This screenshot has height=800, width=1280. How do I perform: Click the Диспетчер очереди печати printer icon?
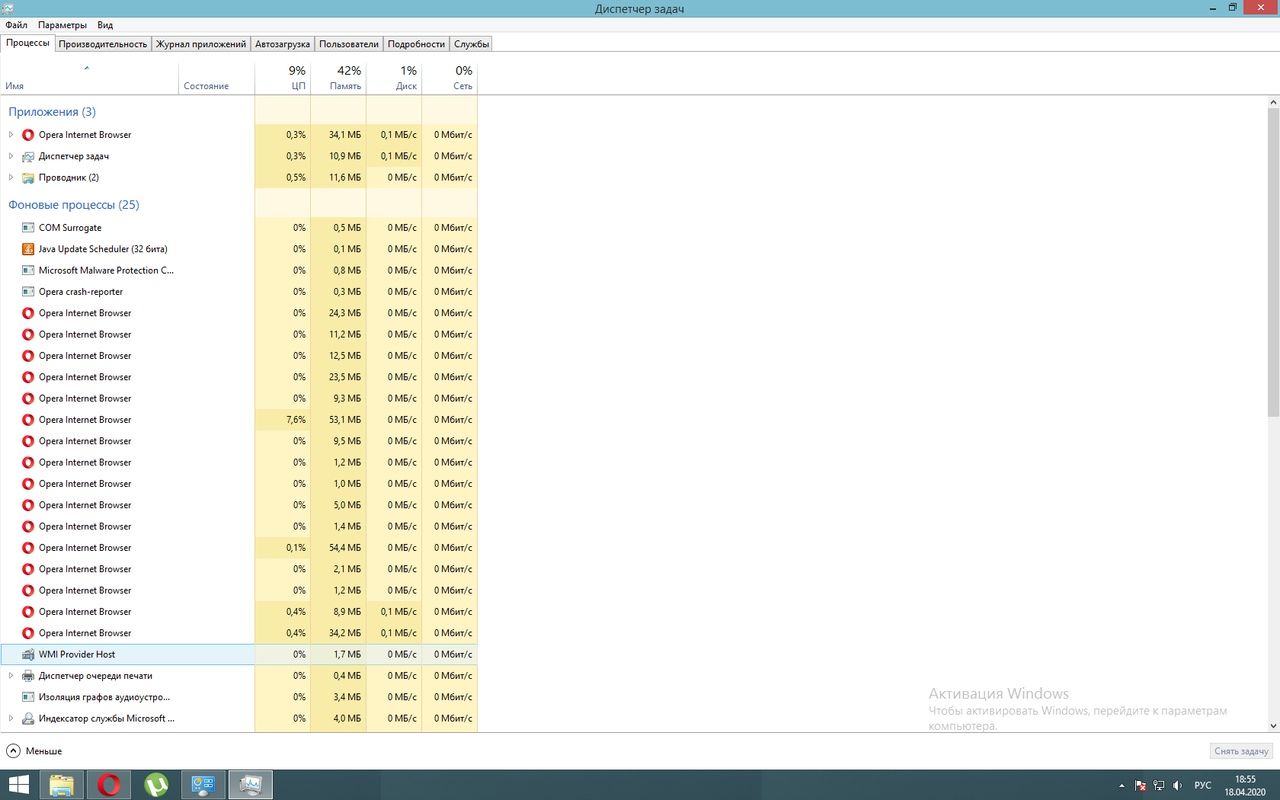(28, 676)
